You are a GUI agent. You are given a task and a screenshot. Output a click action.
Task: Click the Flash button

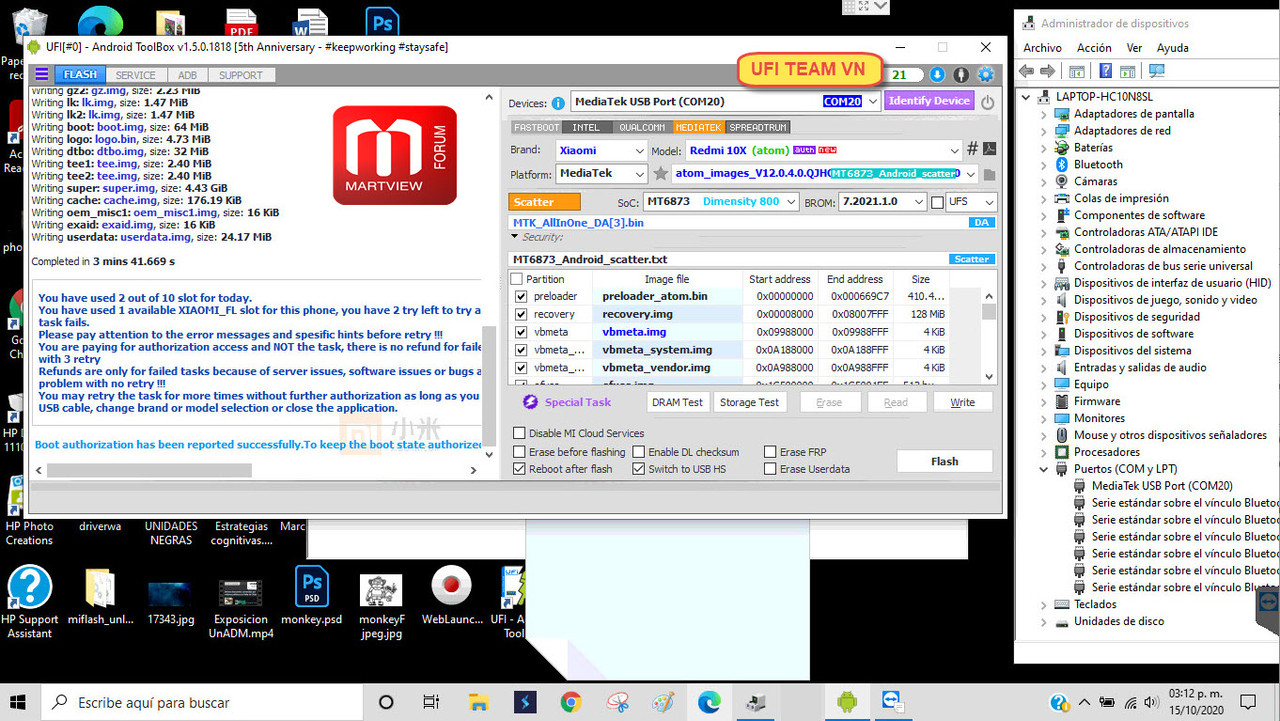pyautogui.click(x=944, y=461)
